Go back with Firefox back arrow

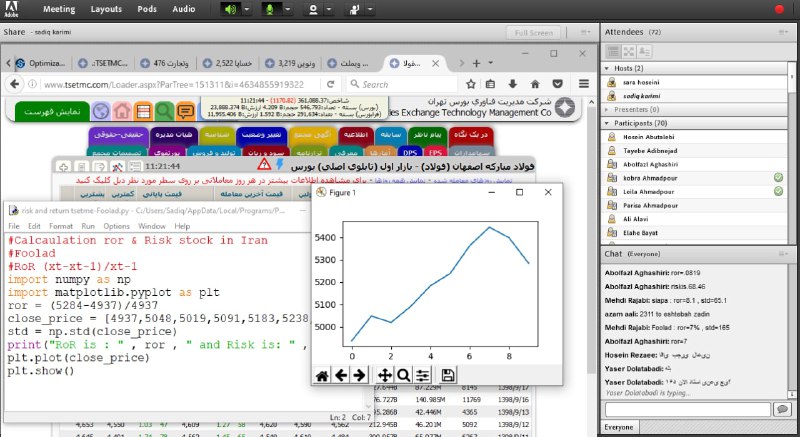point(15,84)
